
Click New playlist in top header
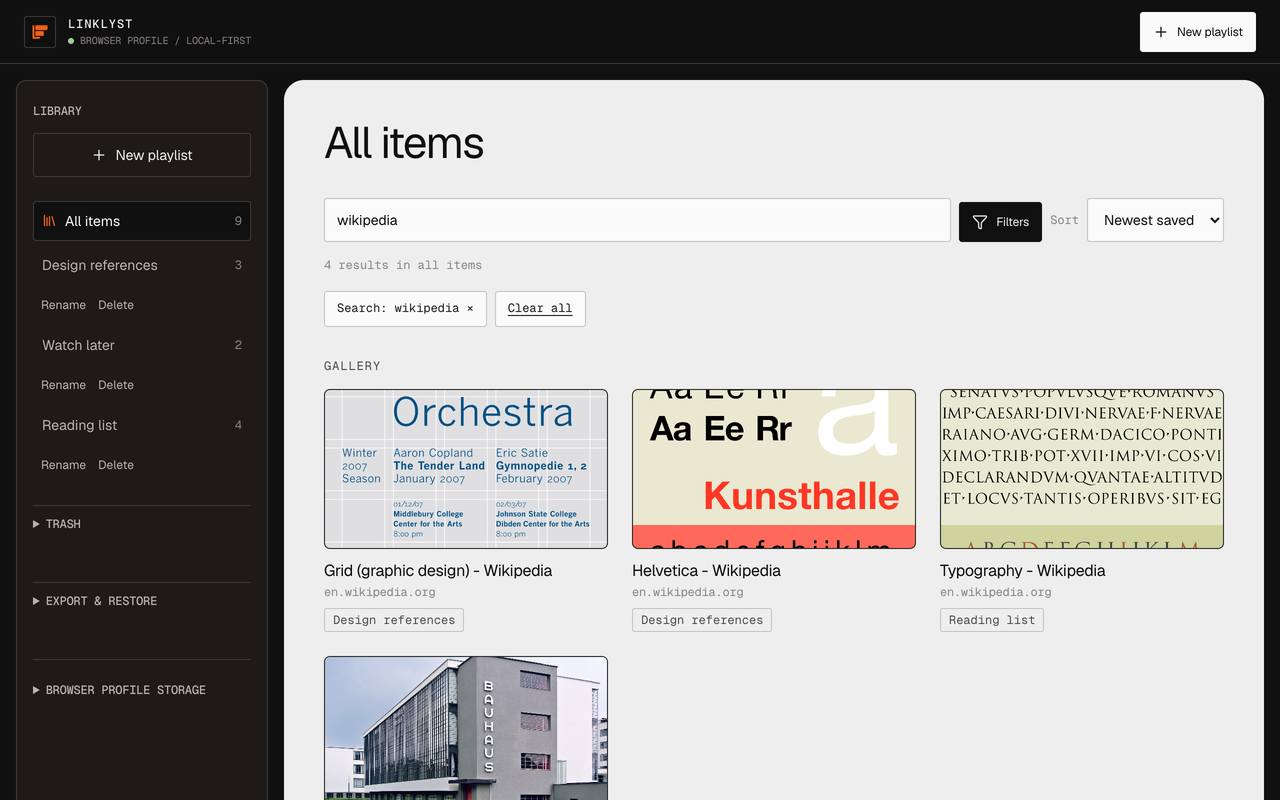pyautogui.click(x=1198, y=32)
